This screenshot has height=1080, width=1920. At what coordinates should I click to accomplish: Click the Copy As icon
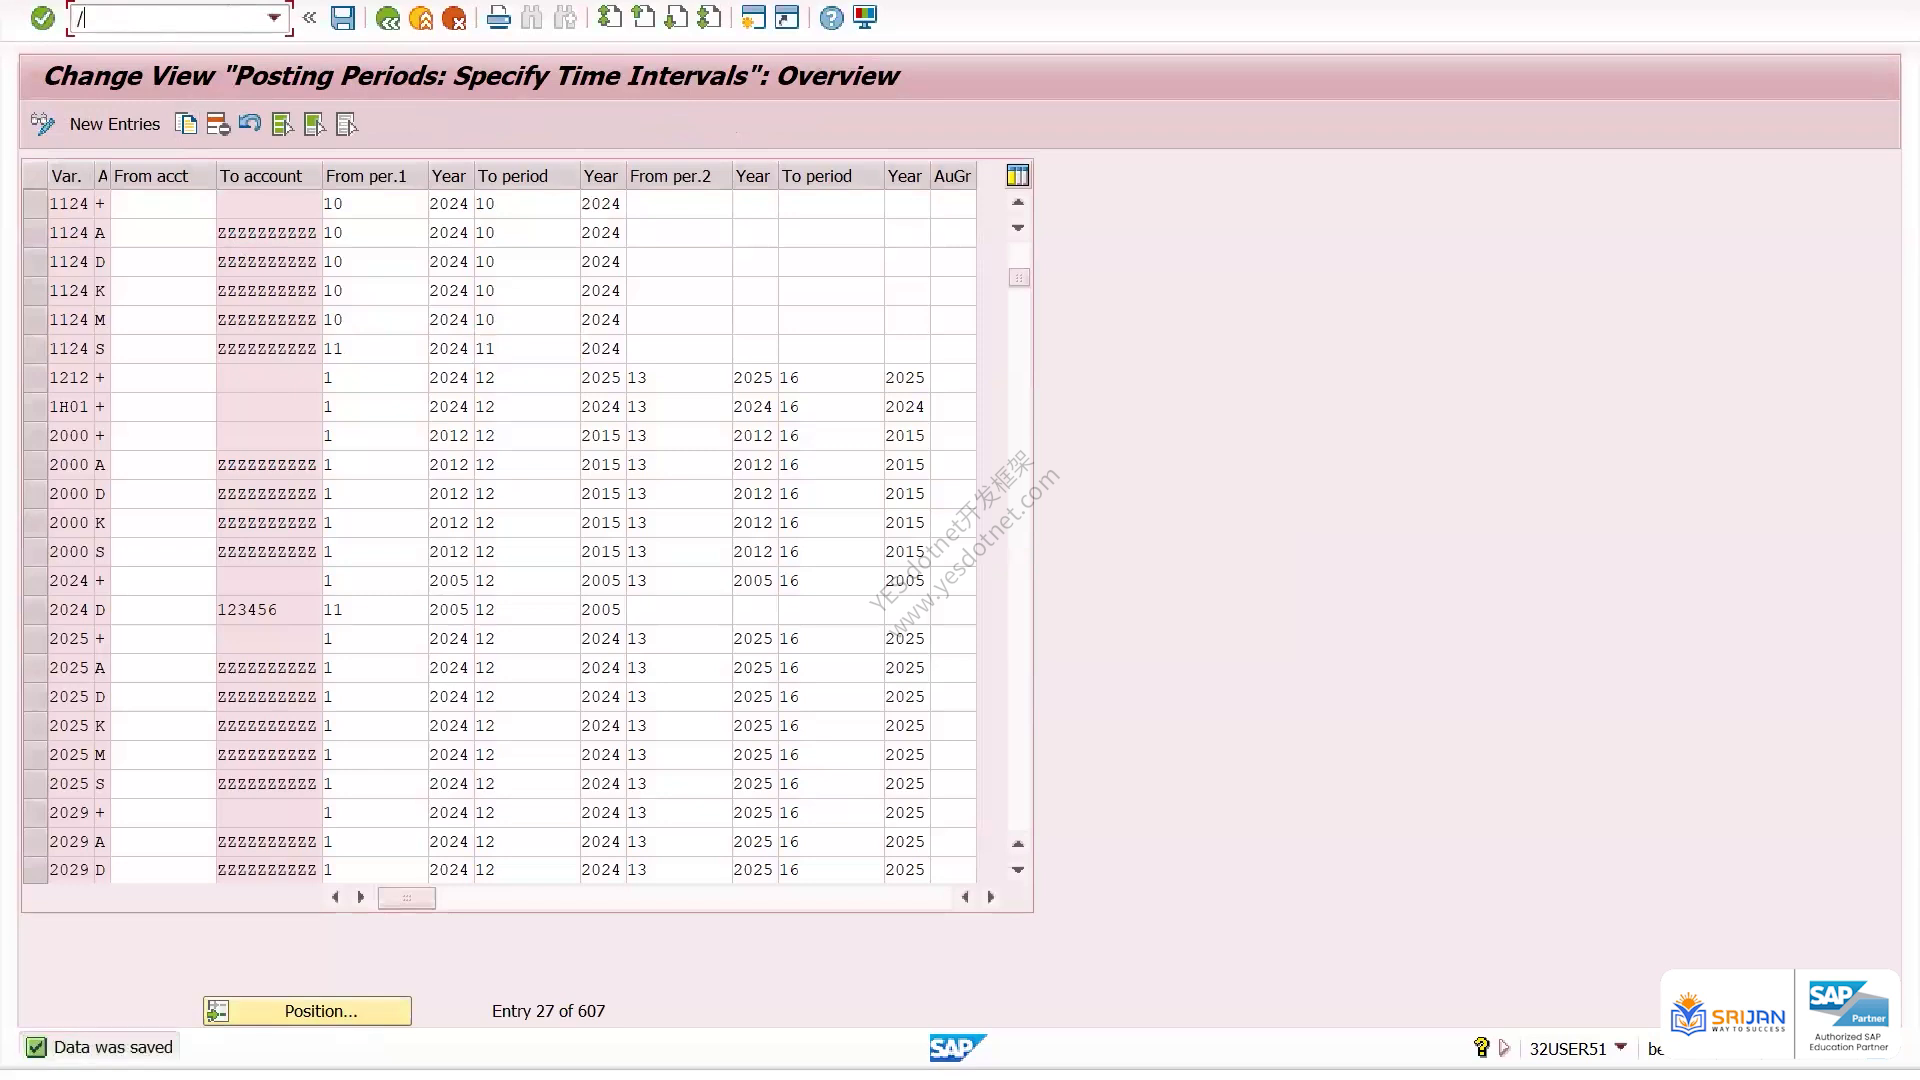tap(186, 124)
